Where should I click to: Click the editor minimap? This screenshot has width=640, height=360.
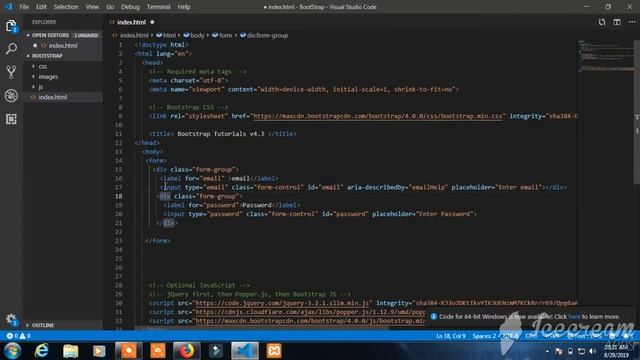pos(605,56)
